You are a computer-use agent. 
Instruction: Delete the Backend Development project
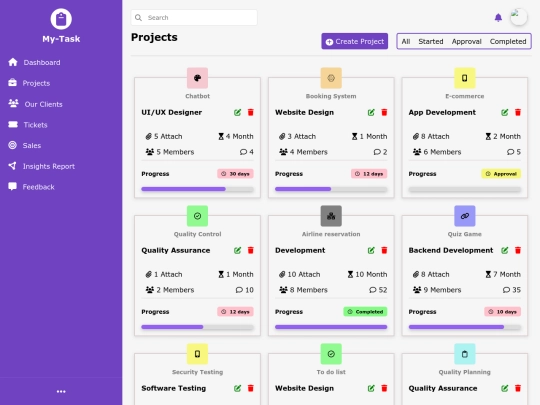click(x=518, y=250)
